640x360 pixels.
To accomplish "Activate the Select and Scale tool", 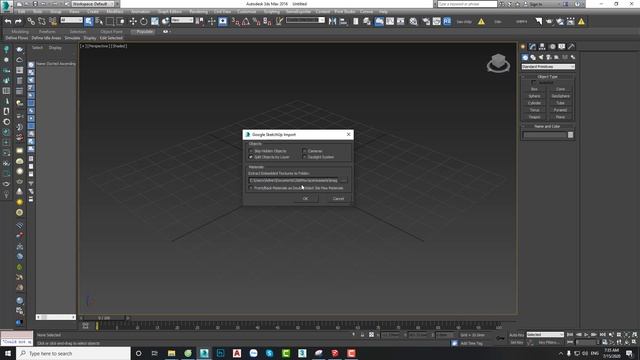I will pyautogui.click(x=155, y=21).
